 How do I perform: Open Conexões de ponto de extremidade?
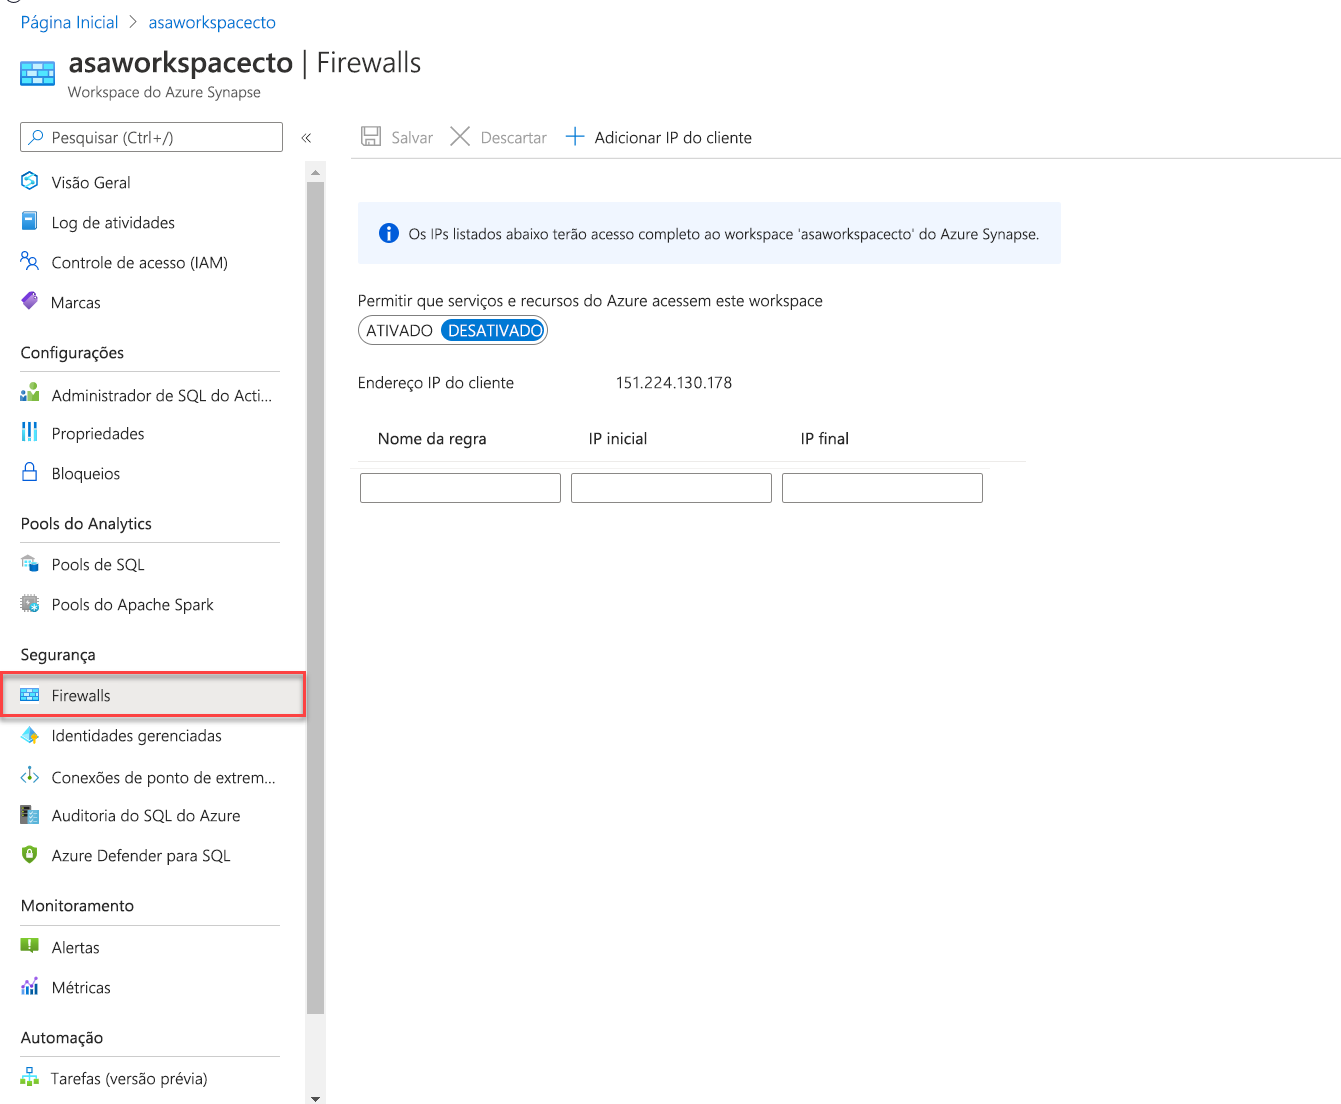tap(164, 777)
